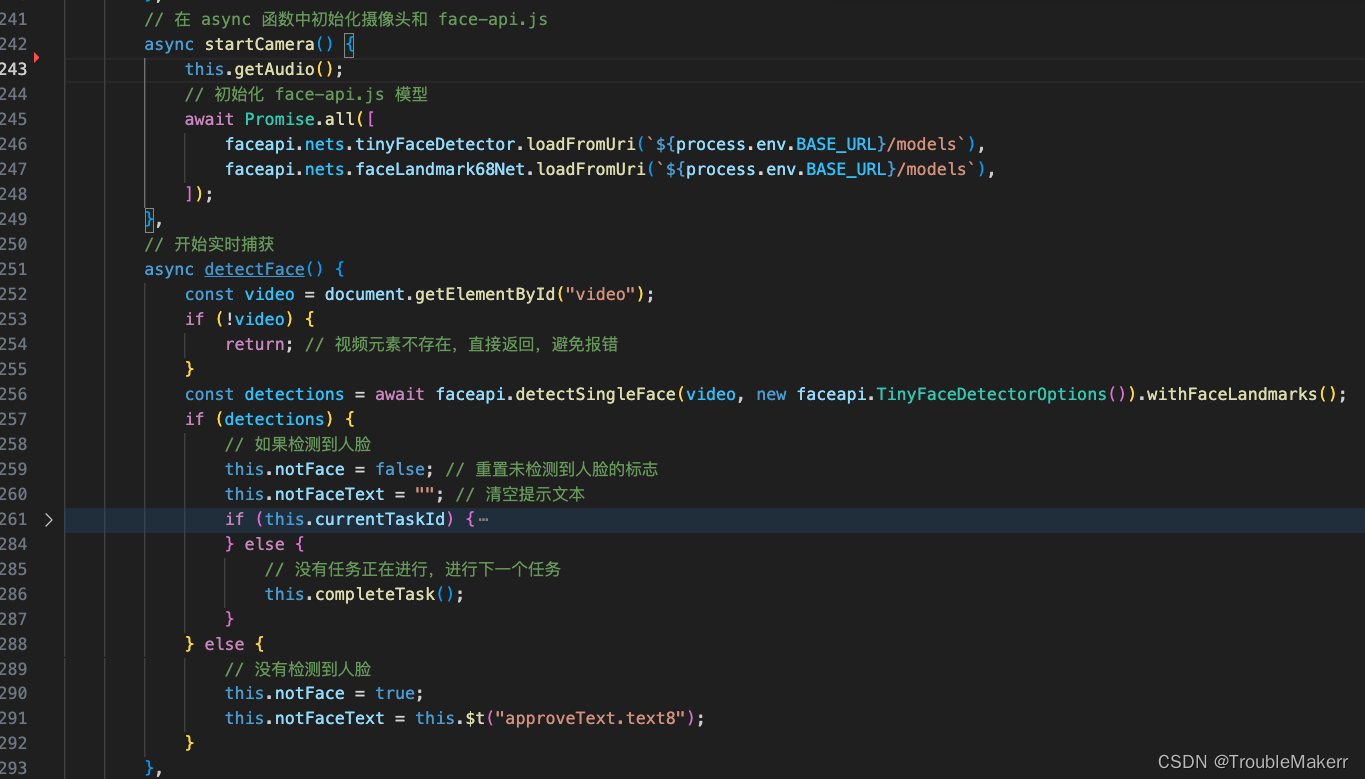
Task: Click the comment '没有检测到人脸' on line 289
Action: click(298, 669)
